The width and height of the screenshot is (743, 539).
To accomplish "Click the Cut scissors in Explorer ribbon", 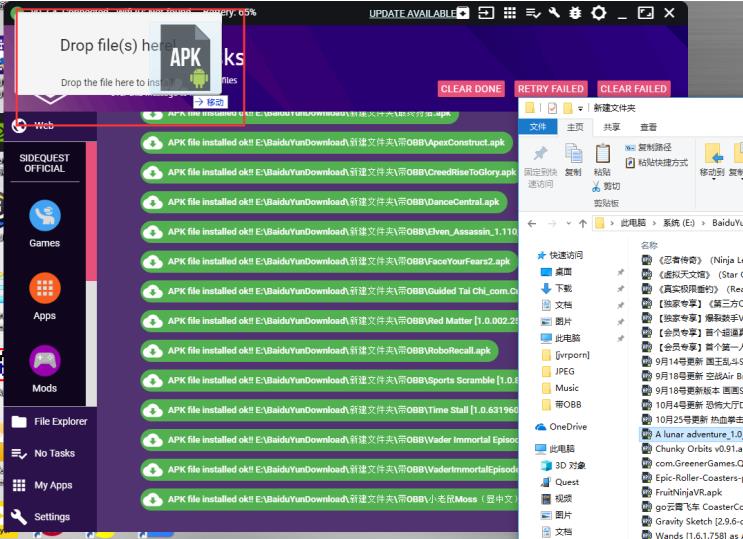I will coord(606,186).
